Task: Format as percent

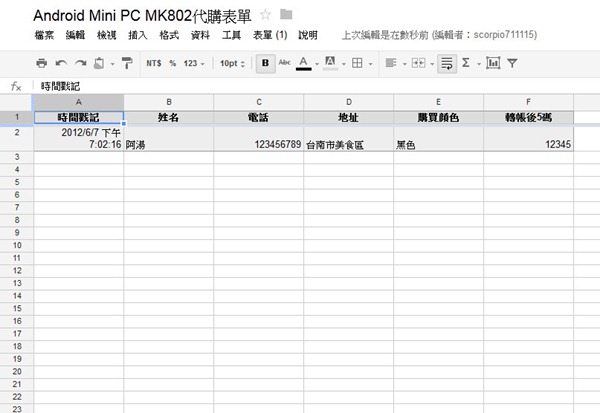Action: (173, 63)
